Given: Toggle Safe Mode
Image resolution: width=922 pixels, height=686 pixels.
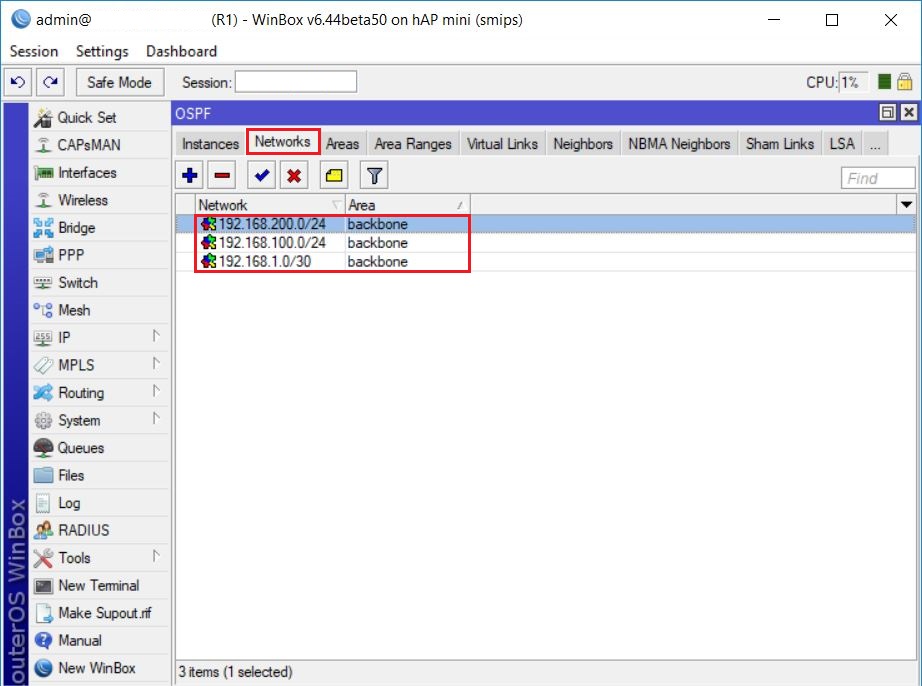Looking at the screenshot, I should click(x=119, y=82).
